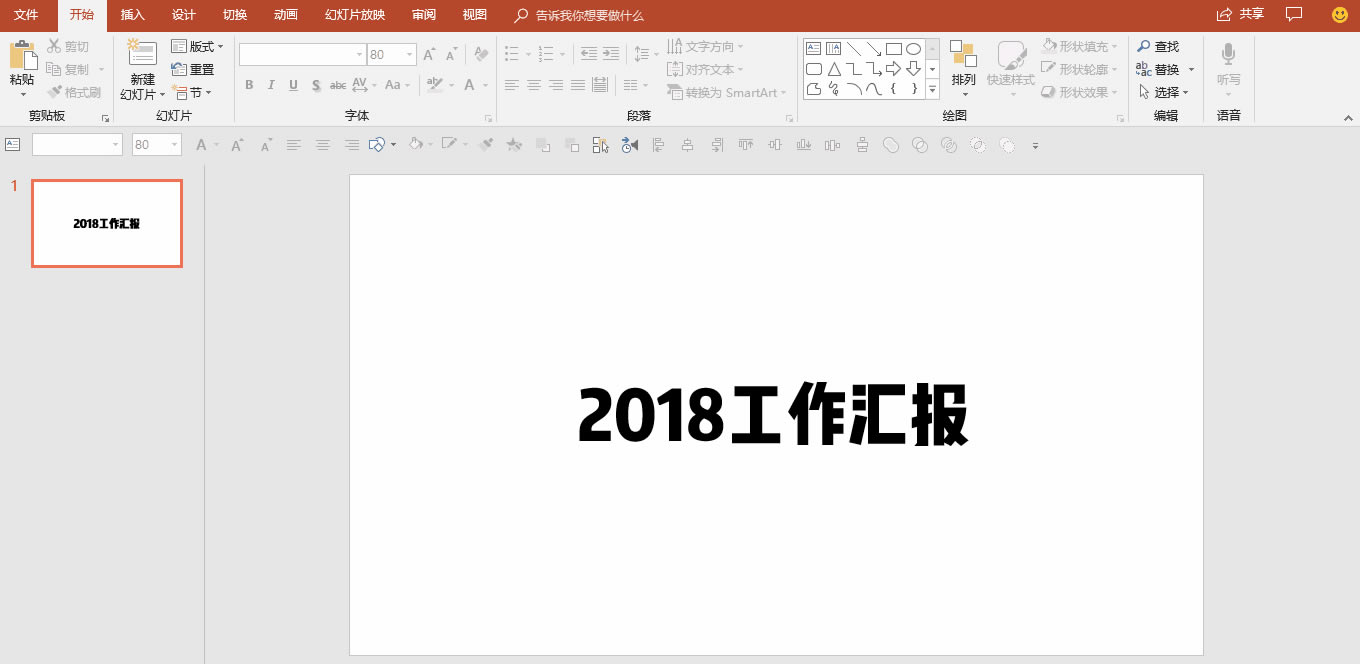Viewport: 1360px width, 664px height.
Task: Open the 形状填充 shape fill menu
Action: tap(1079, 45)
